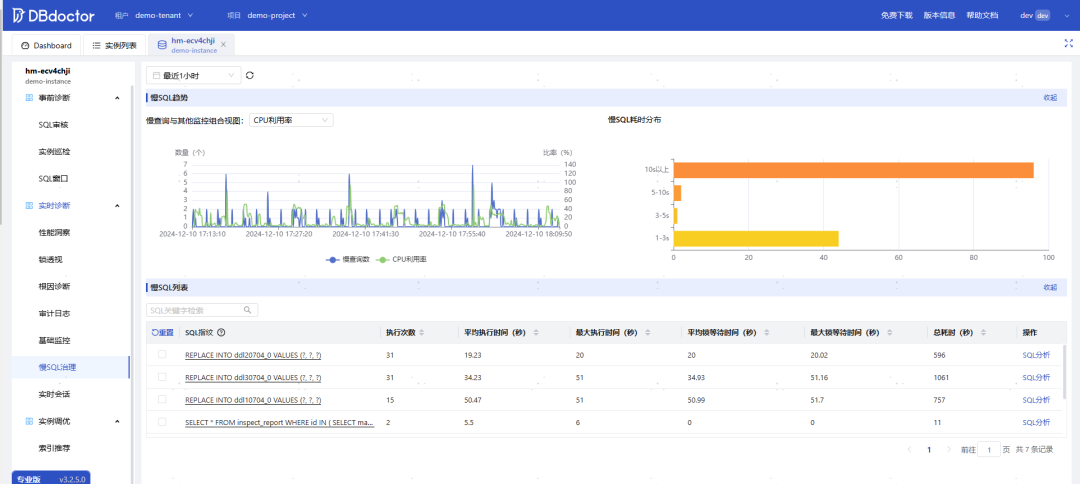Toggle 慢查询数 legend item
The height and width of the screenshot is (484, 1080).
click(x=346, y=260)
